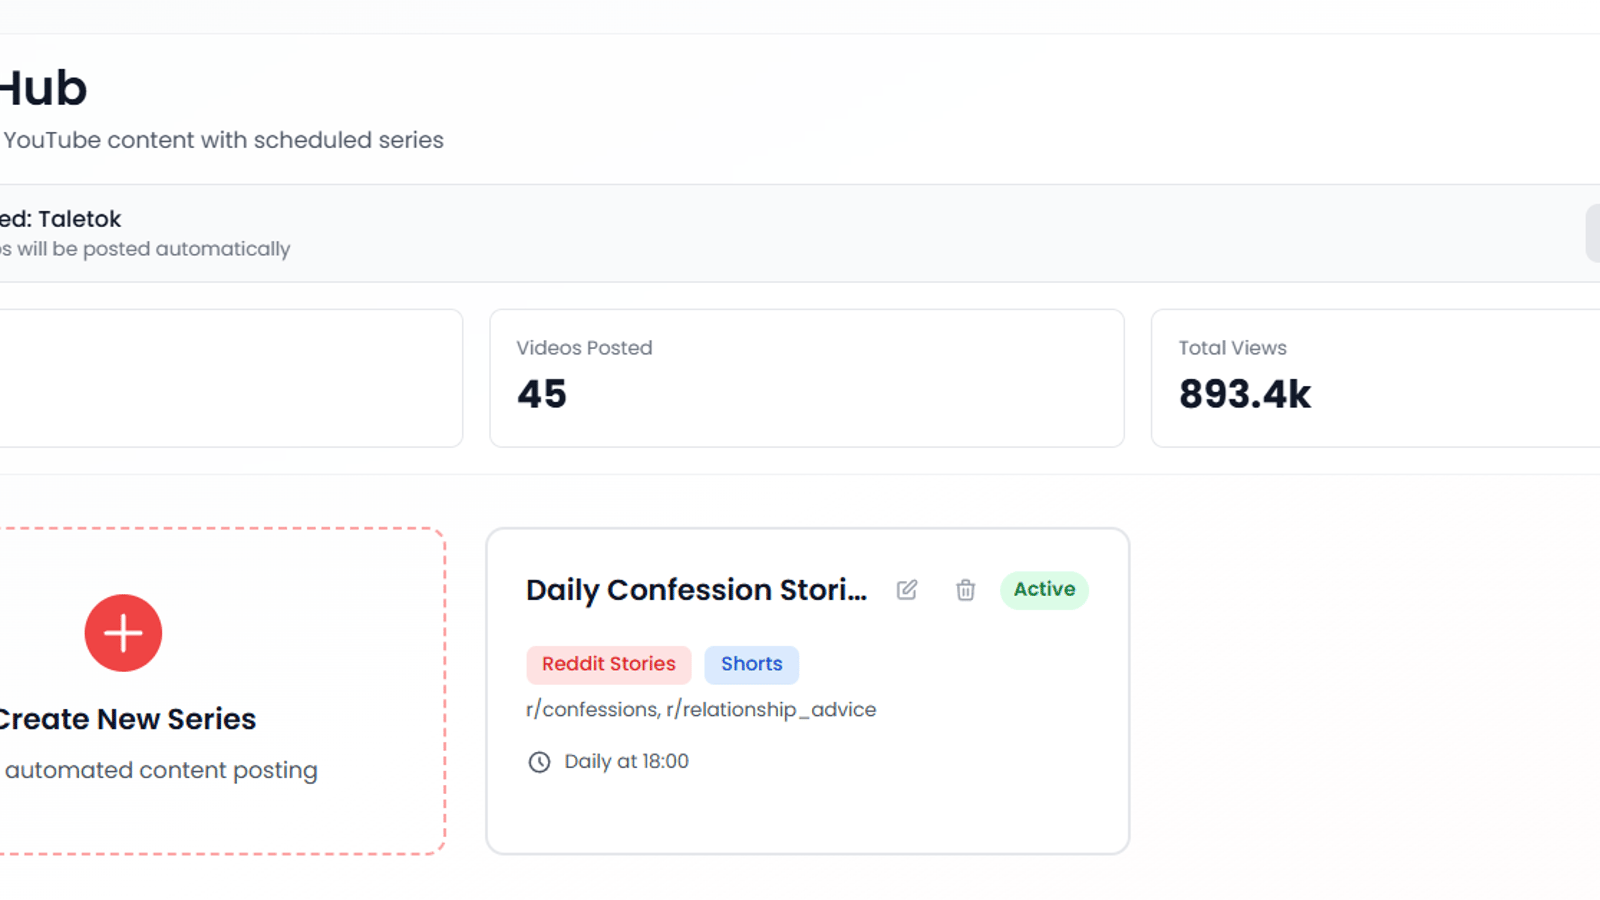The image size is (1600, 900).
Task: Click the 45 videos posted value
Action: (x=542, y=394)
